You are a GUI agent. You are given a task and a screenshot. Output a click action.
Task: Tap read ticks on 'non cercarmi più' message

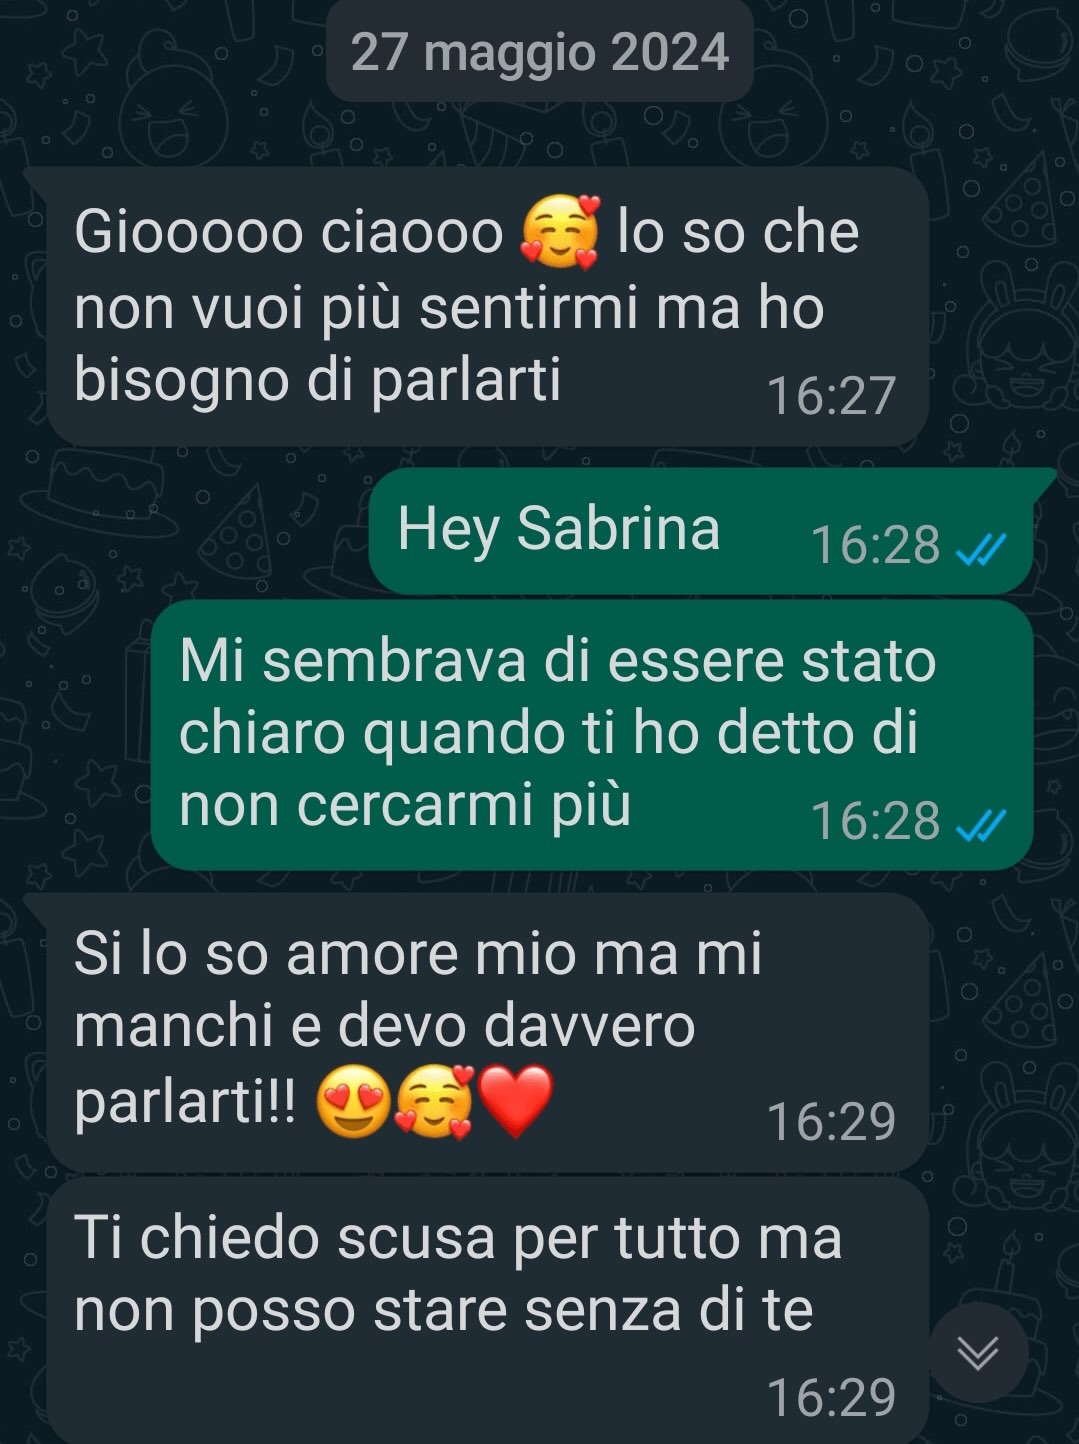click(981, 824)
